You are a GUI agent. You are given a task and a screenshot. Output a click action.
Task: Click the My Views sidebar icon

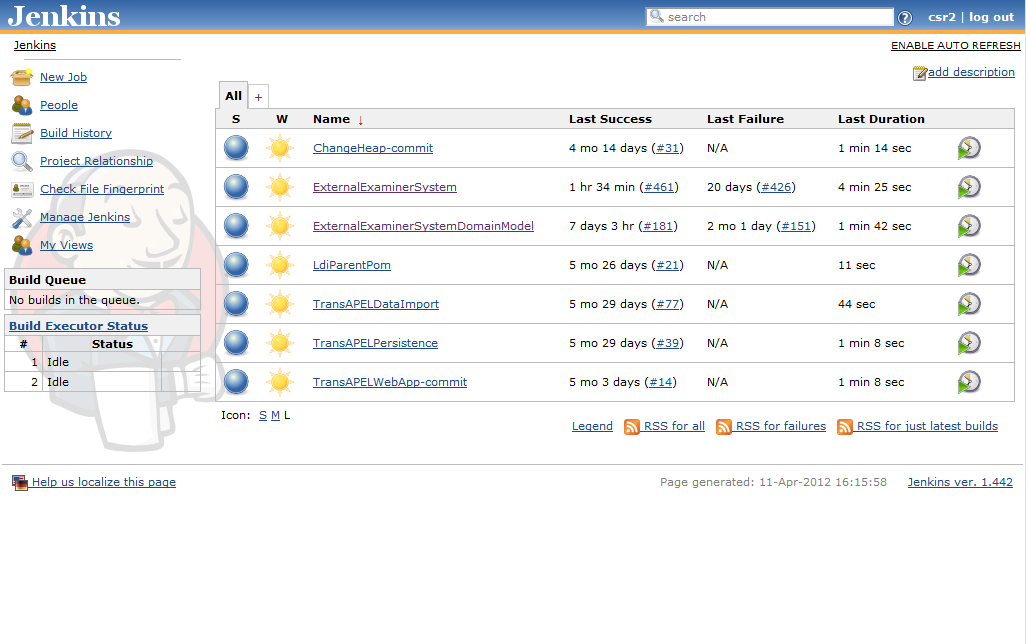click(21, 244)
